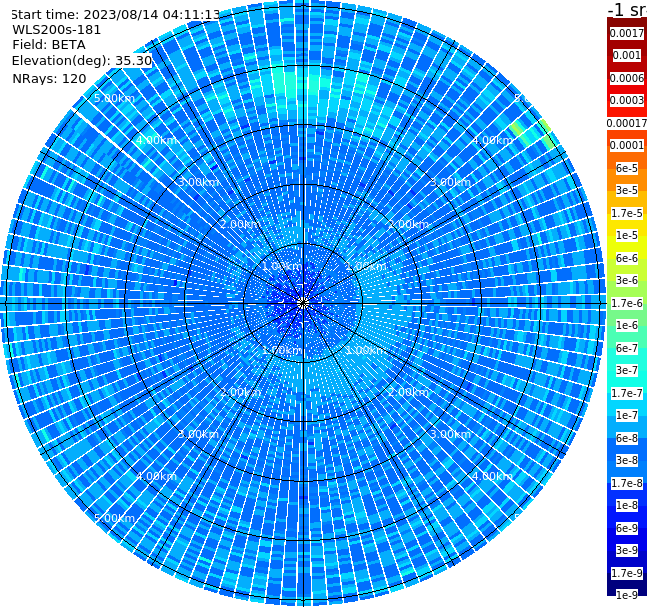Viewport: 647px width, 607px height.
Task: Click the 6e-9 colorbar tick label
Action: point(626,528)
